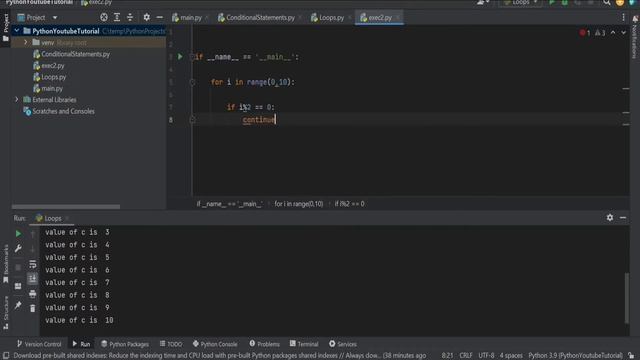Image resolution: width=640 pixels, height=360 pixels.
Task: Hide the Project tool window
Action: [160, 17]
